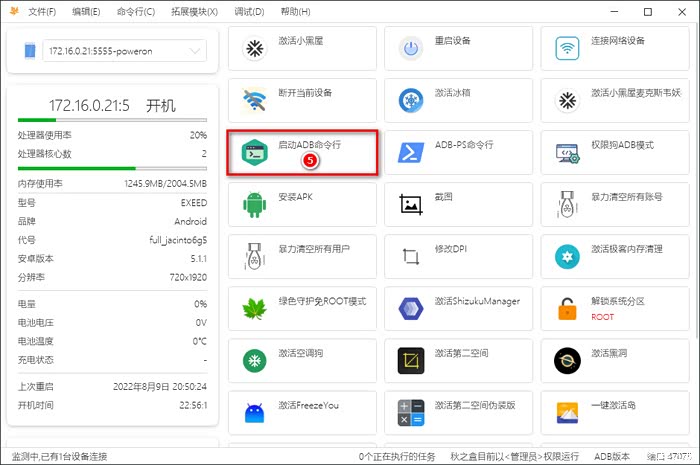
Task: Open the 帮助(H) menu
Action: pyautogui.click(x=295, y=12)
